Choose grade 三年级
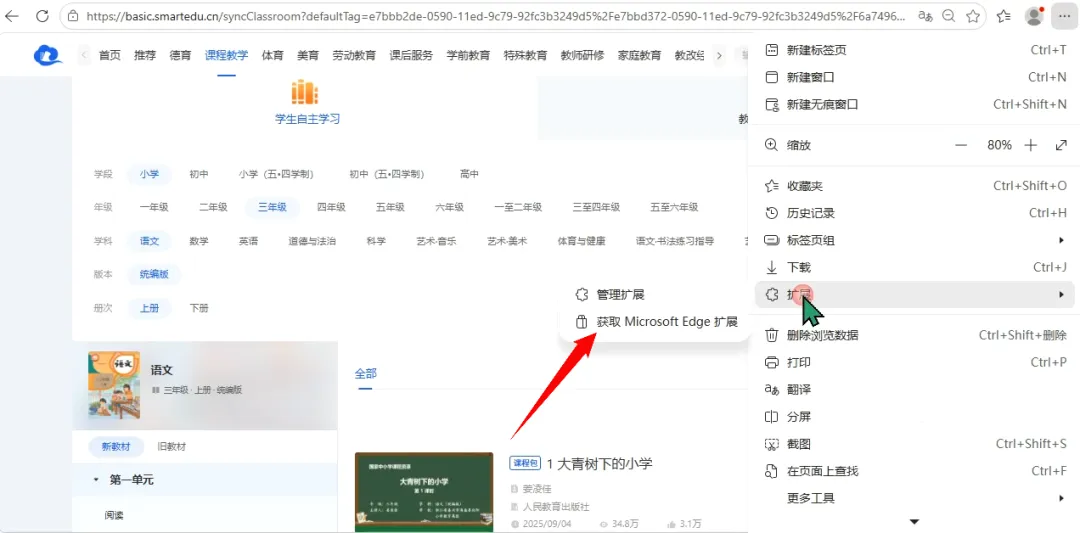 [x=272, y=207]
